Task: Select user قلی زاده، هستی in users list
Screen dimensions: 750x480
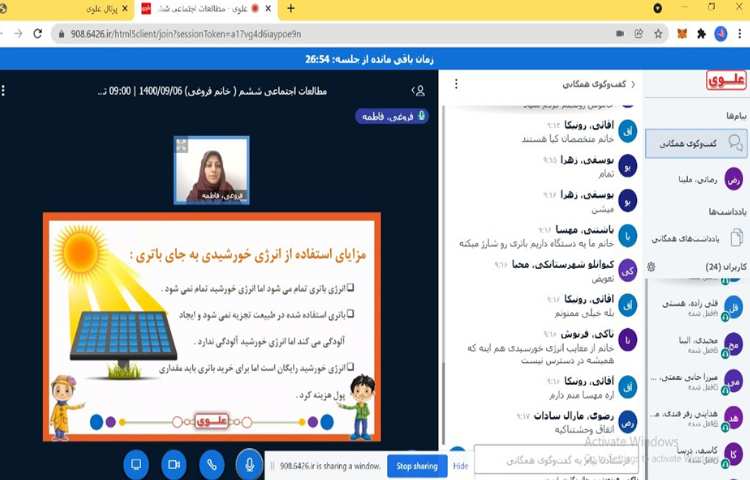Action: [696, 308]
